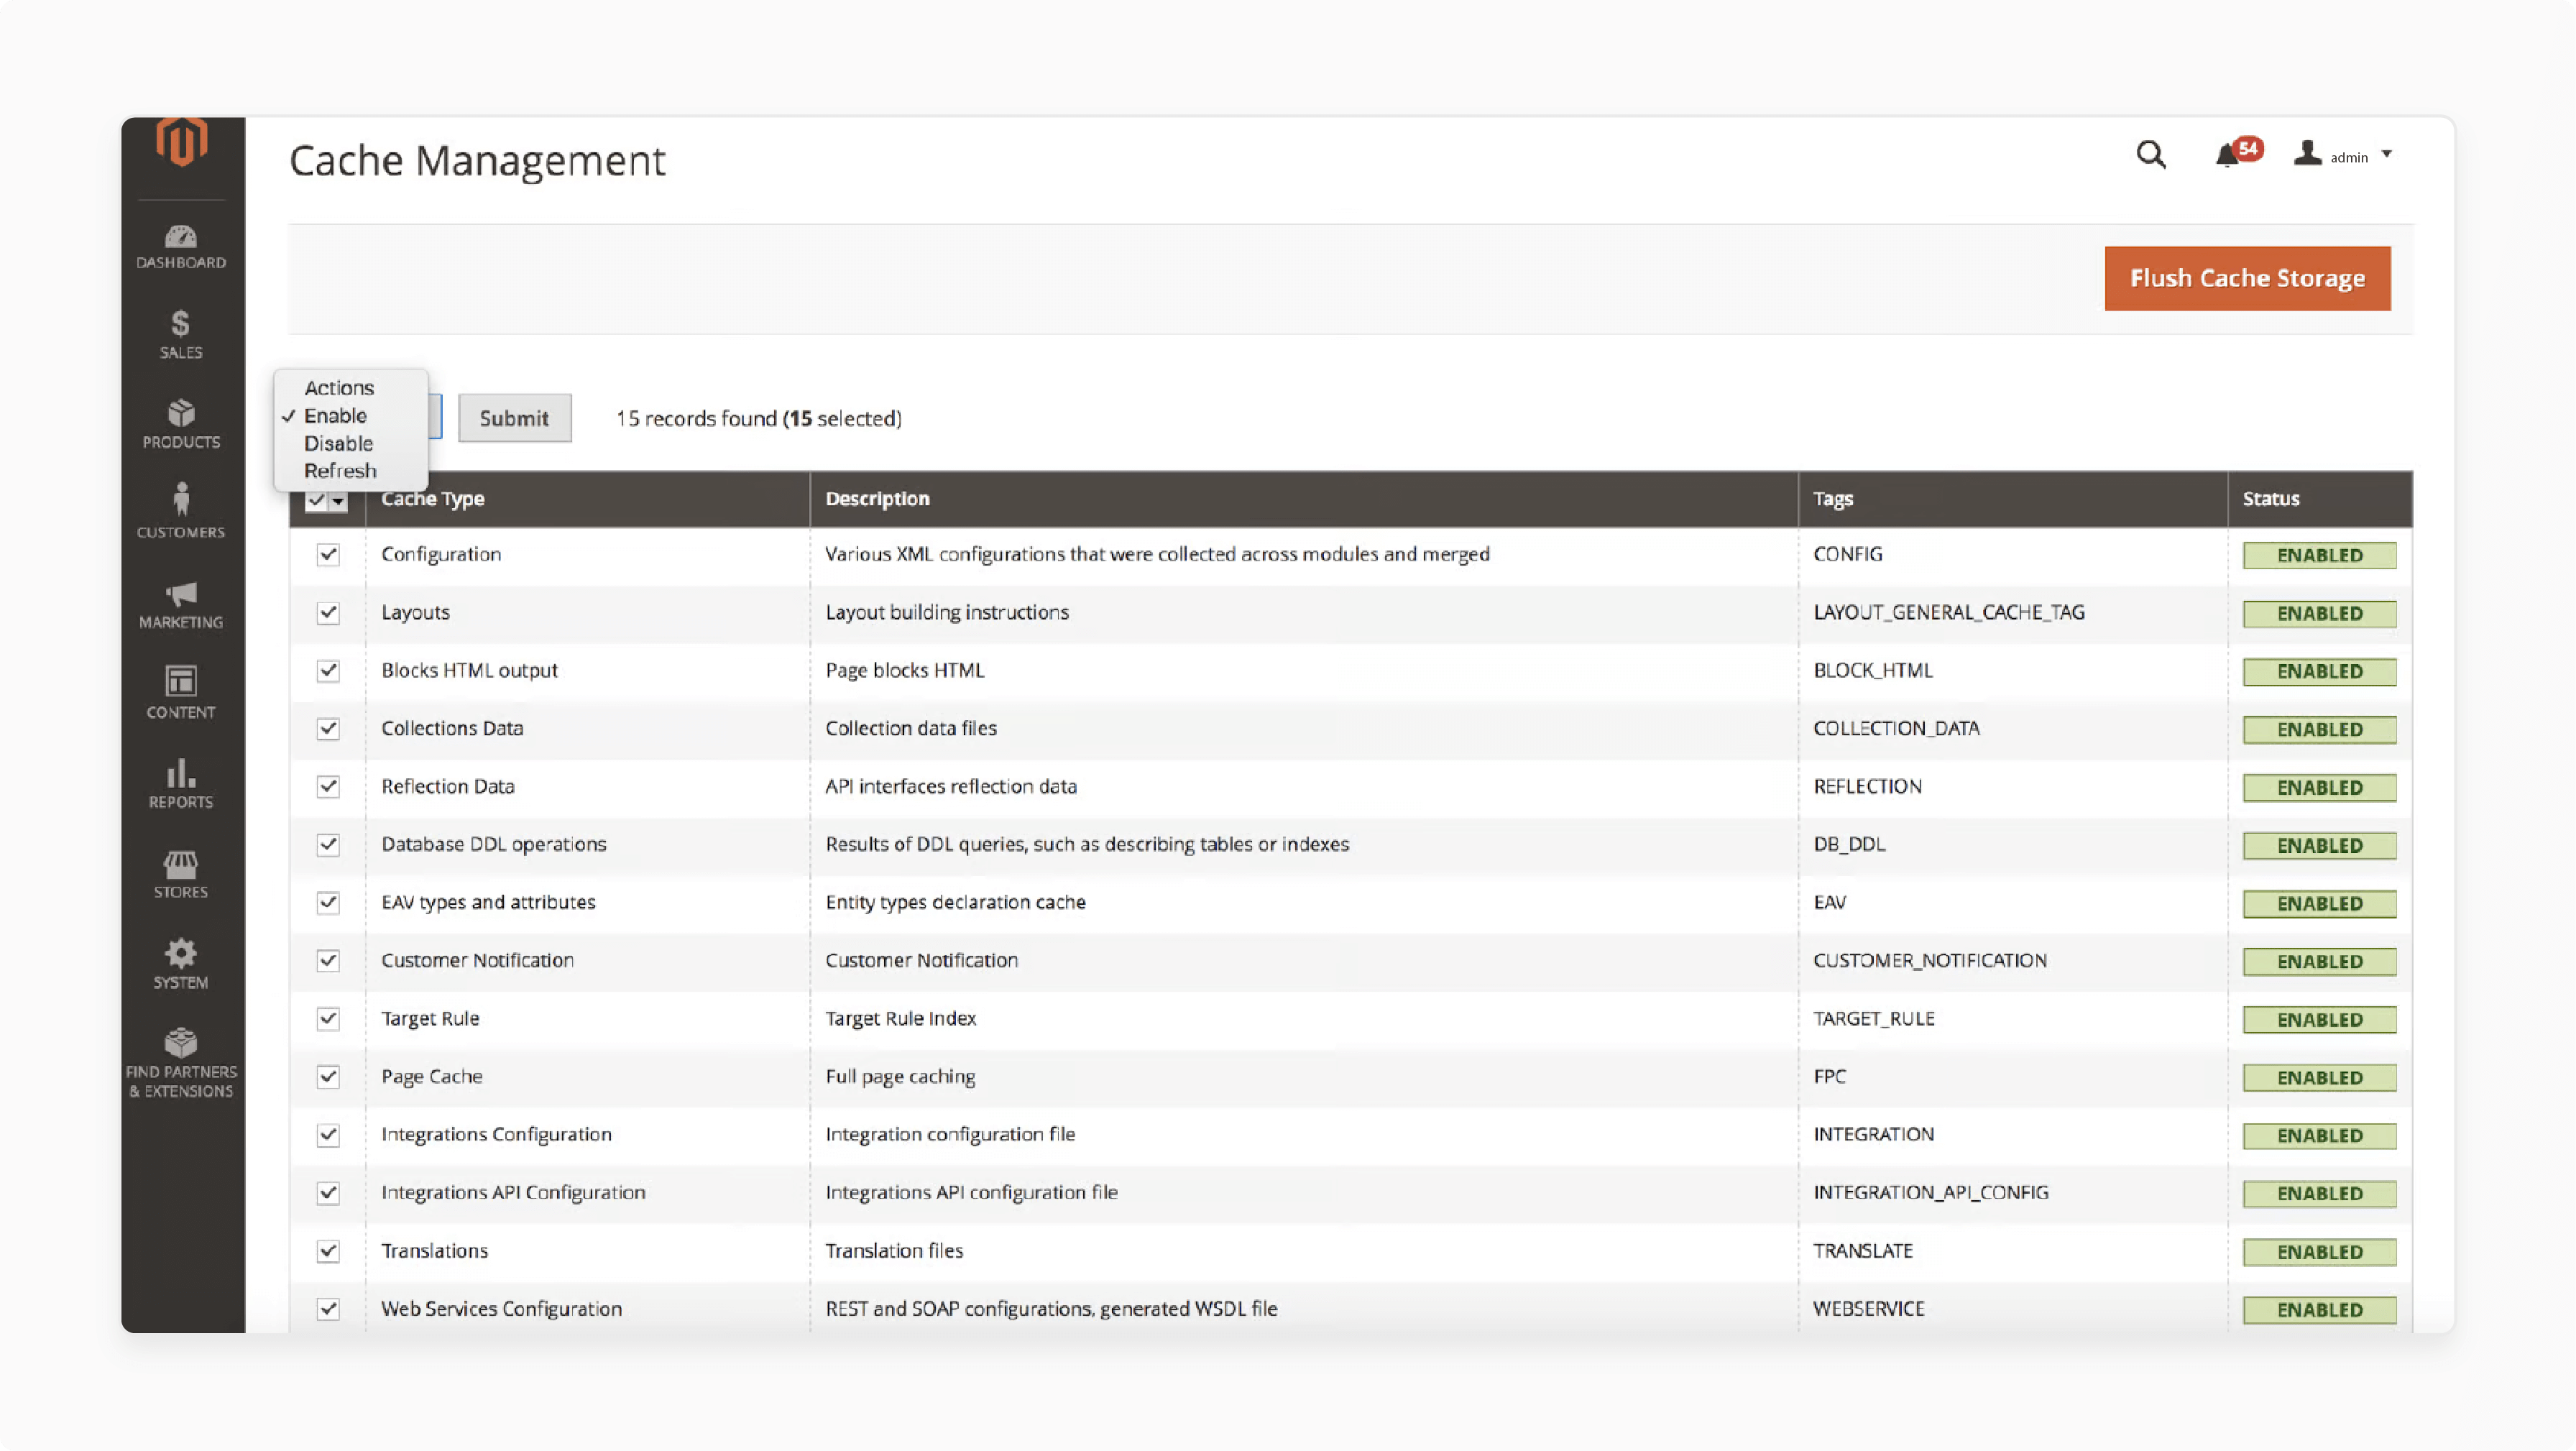Open the Sales sidebar menu

click(x=181, y=335)
